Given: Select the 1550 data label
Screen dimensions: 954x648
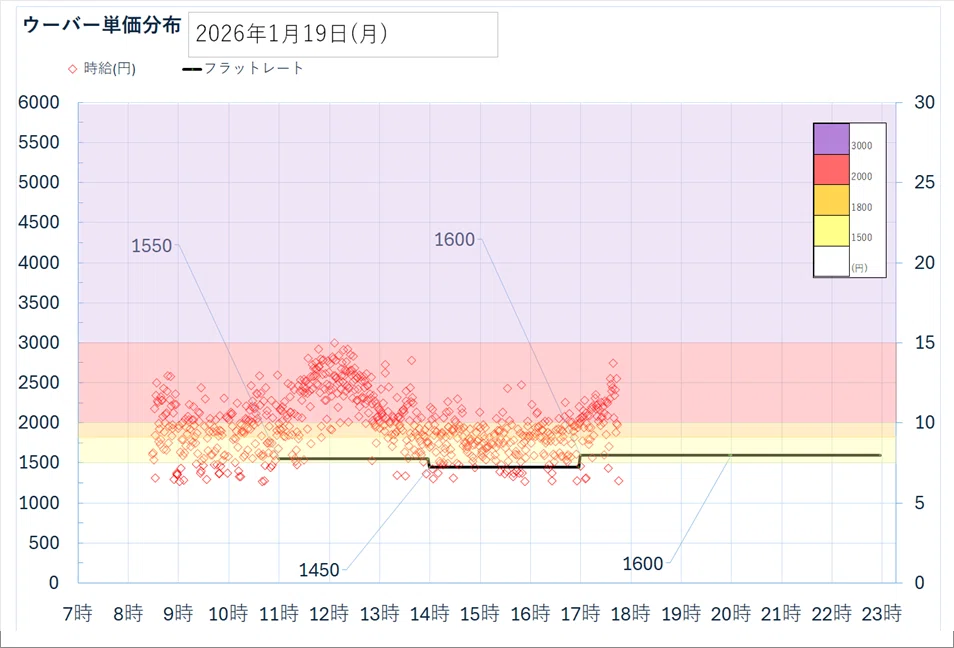Looking at the screenshot, I should [152, 246].
